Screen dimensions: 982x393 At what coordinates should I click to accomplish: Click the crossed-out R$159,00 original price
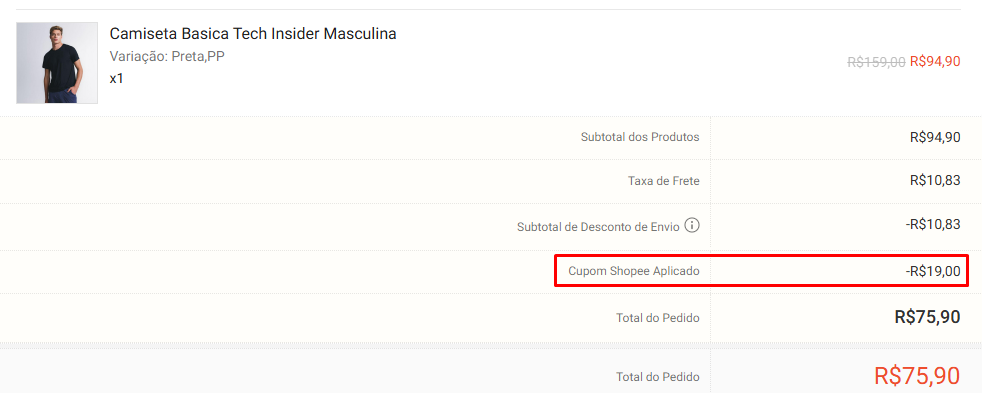pos(876,62)
